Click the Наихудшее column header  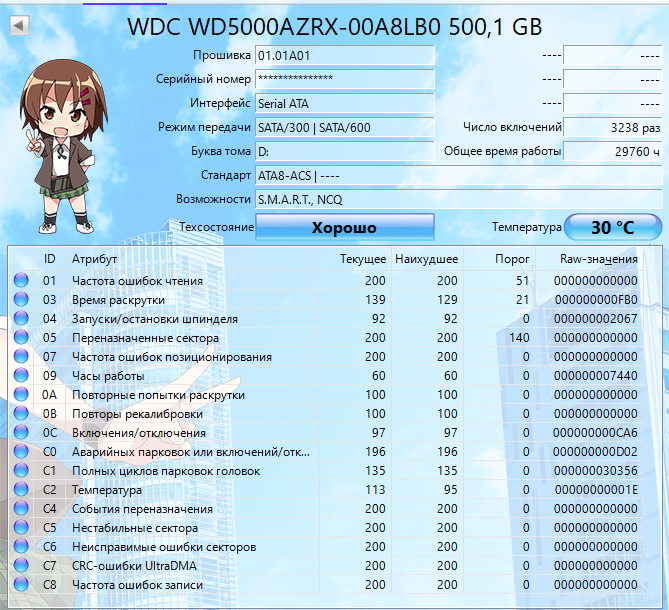[x=427, y=259]
